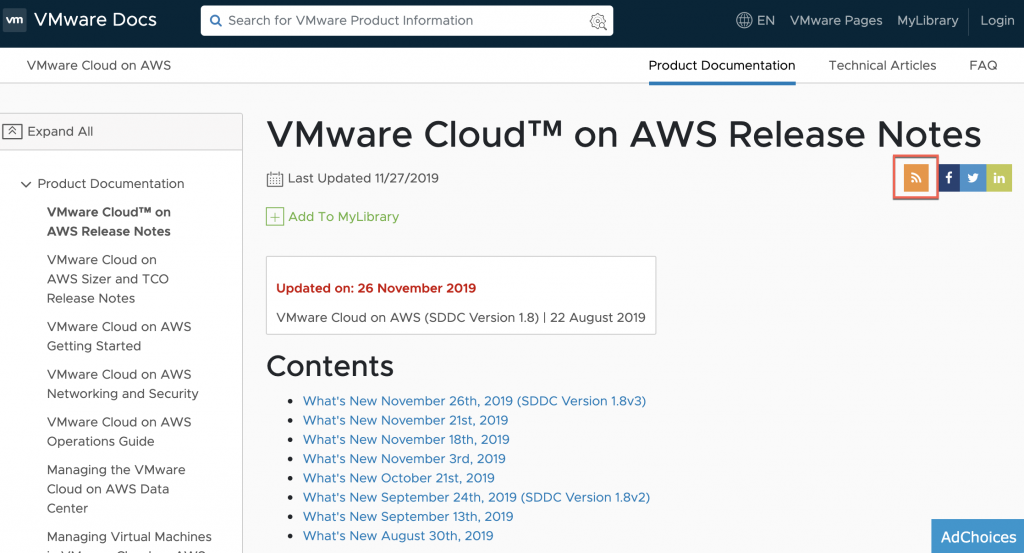Click the AdChoices button
The width and height of the screenshot is (1024, 553).
[977, 537]
